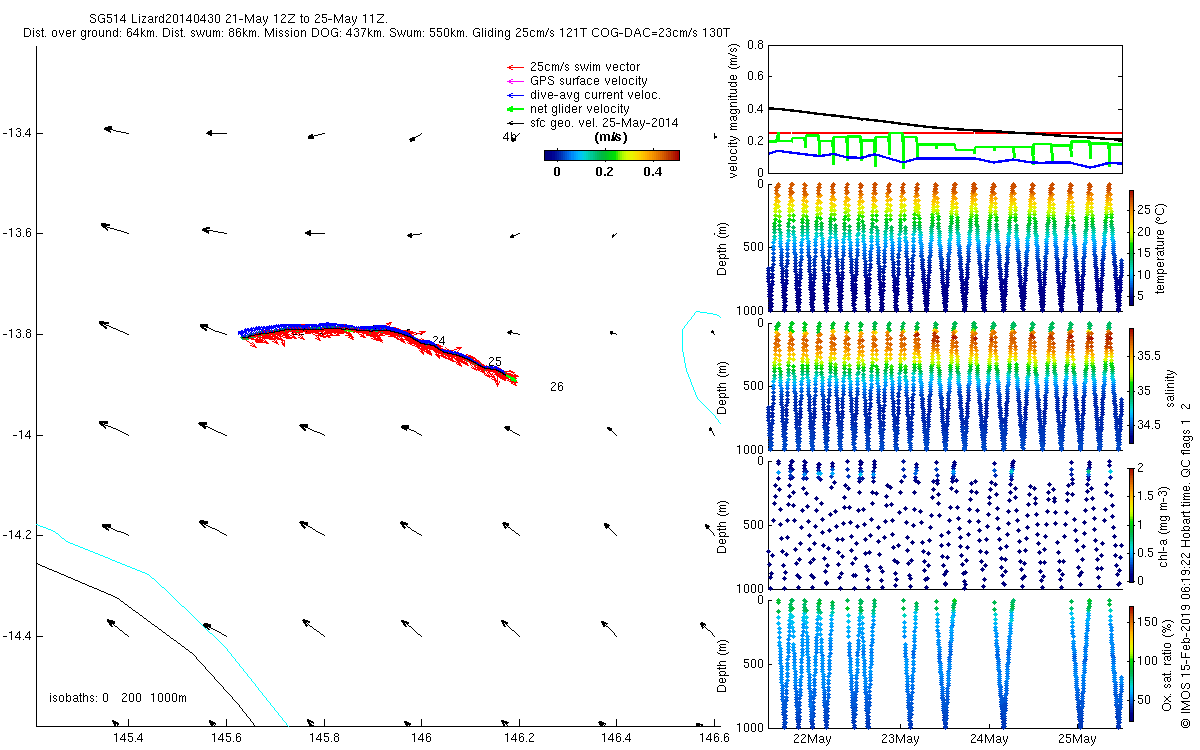Viewport: 1200px width, 750px height.
Task: Select the day 24 marker on glider track
Action: tap(438, 341)
